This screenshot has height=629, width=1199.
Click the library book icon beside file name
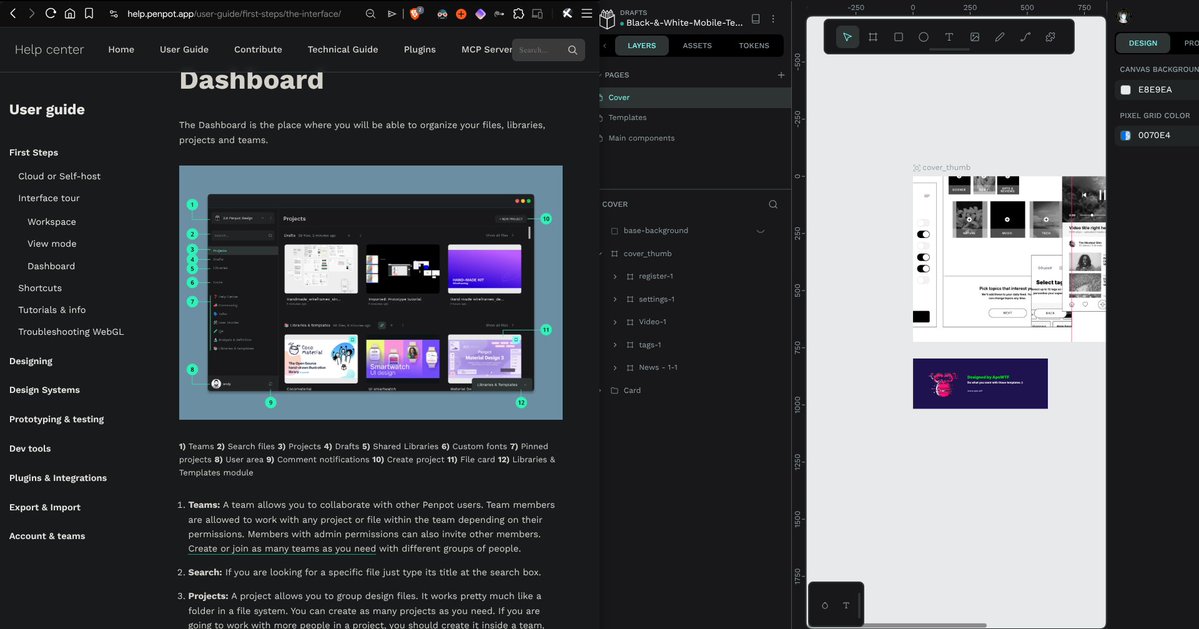click(755, 19)
